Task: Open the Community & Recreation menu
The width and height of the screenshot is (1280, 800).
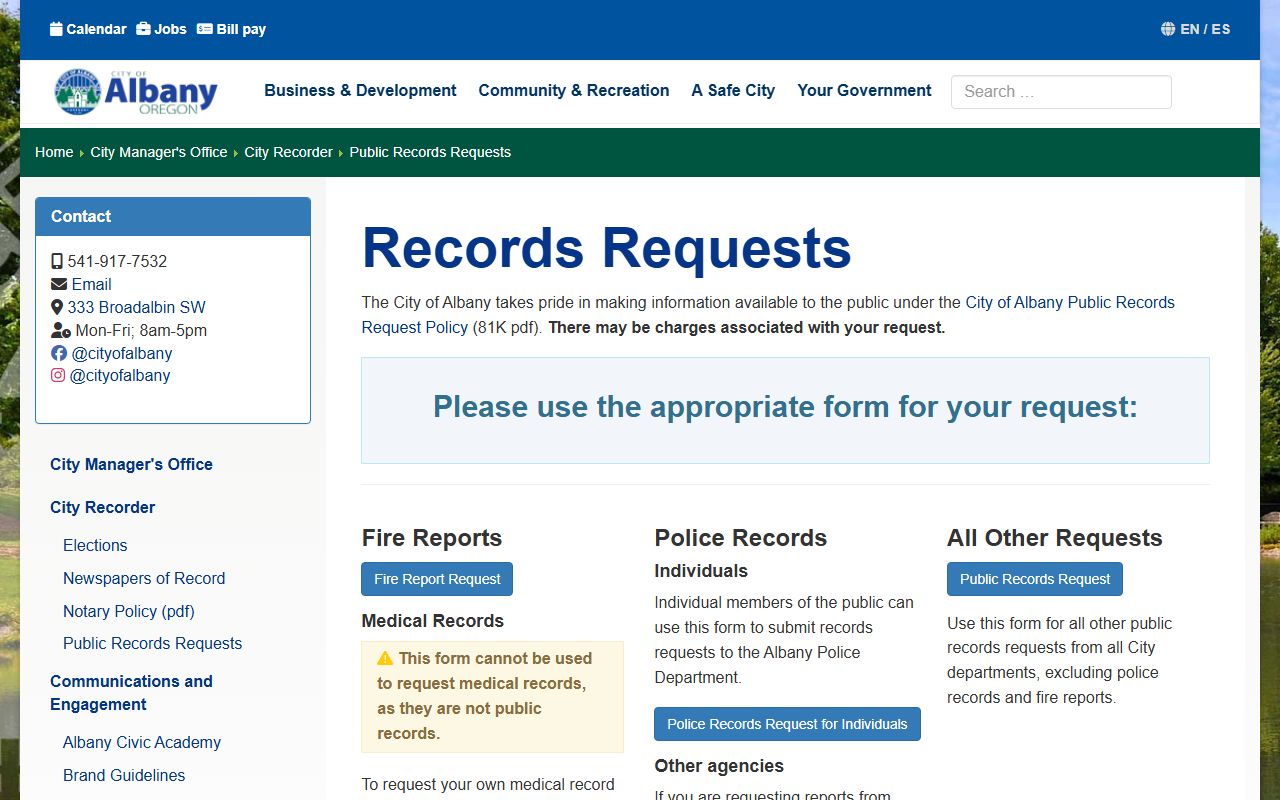Action: (574, 90)
